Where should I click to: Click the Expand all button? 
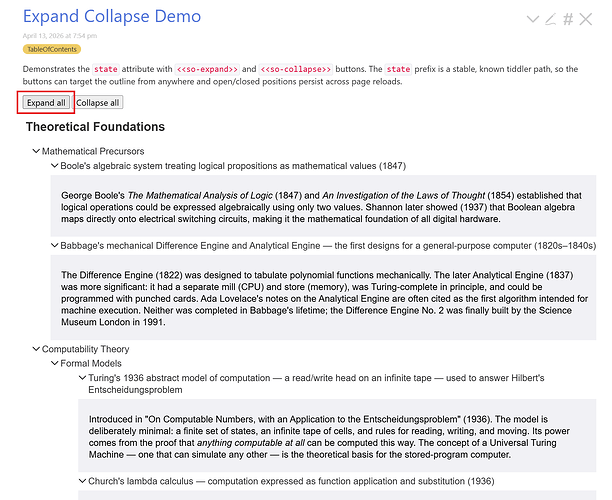tap(46, 102)
